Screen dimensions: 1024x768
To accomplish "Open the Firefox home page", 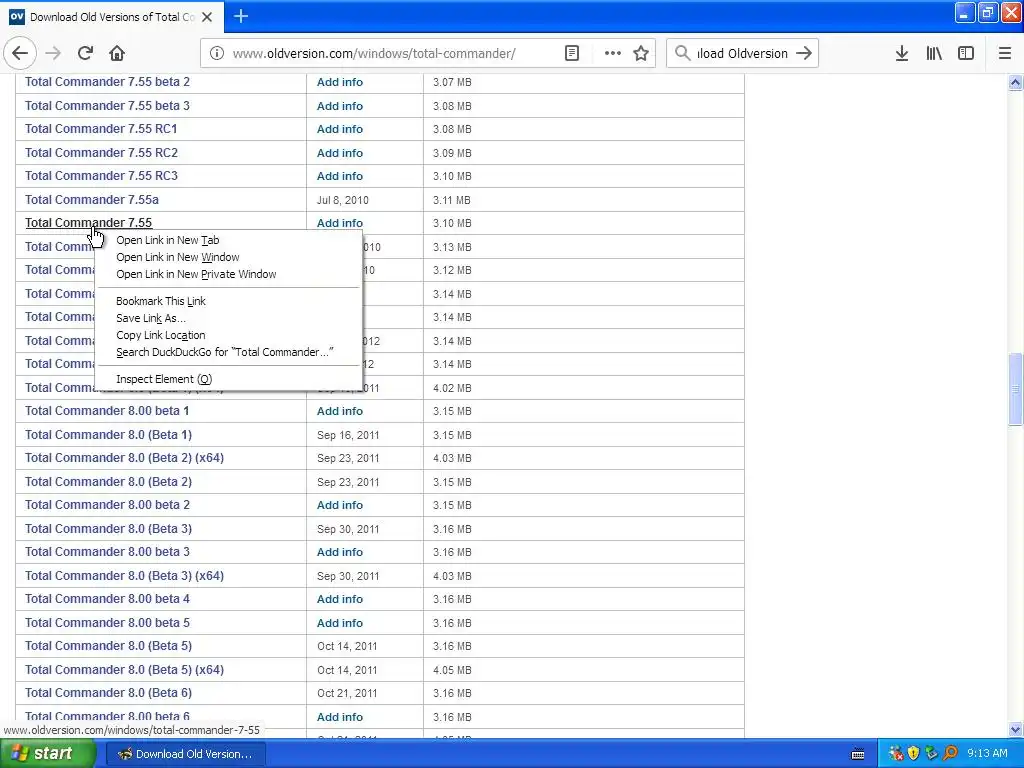I will (117, 54).
